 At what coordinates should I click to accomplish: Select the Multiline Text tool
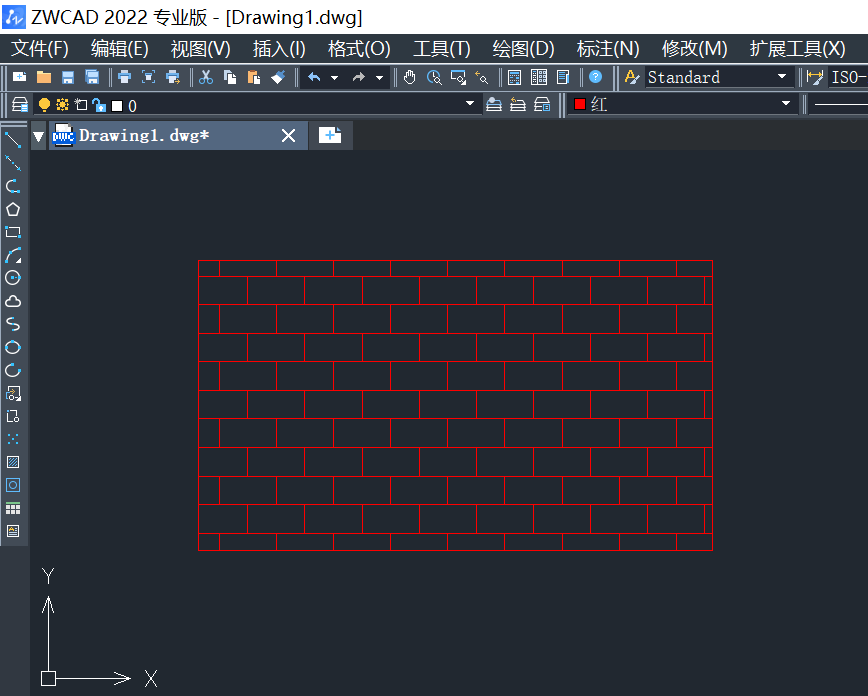click(x=13, y=531)
